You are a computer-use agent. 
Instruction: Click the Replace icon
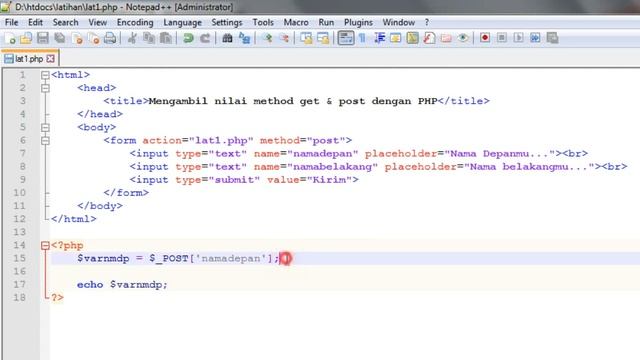[244, 38]
